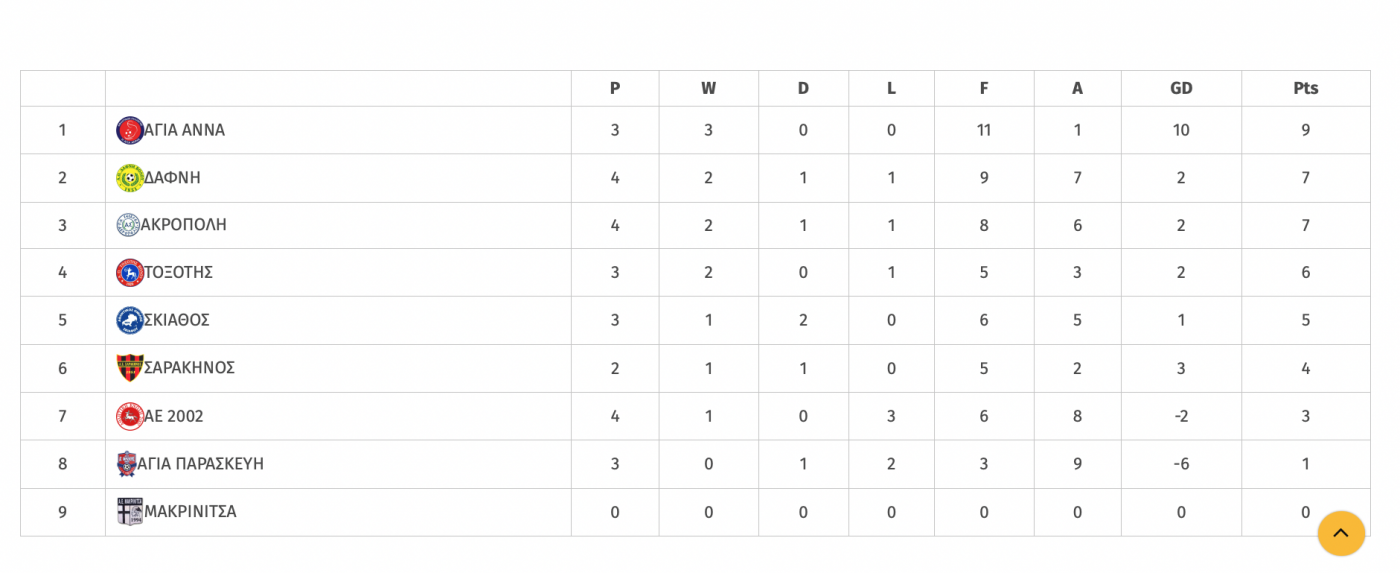Click the ΣΑΡΑΚΗΝΟΣ shield crest
The image size is (1400, 573).
tap(130, 368)
